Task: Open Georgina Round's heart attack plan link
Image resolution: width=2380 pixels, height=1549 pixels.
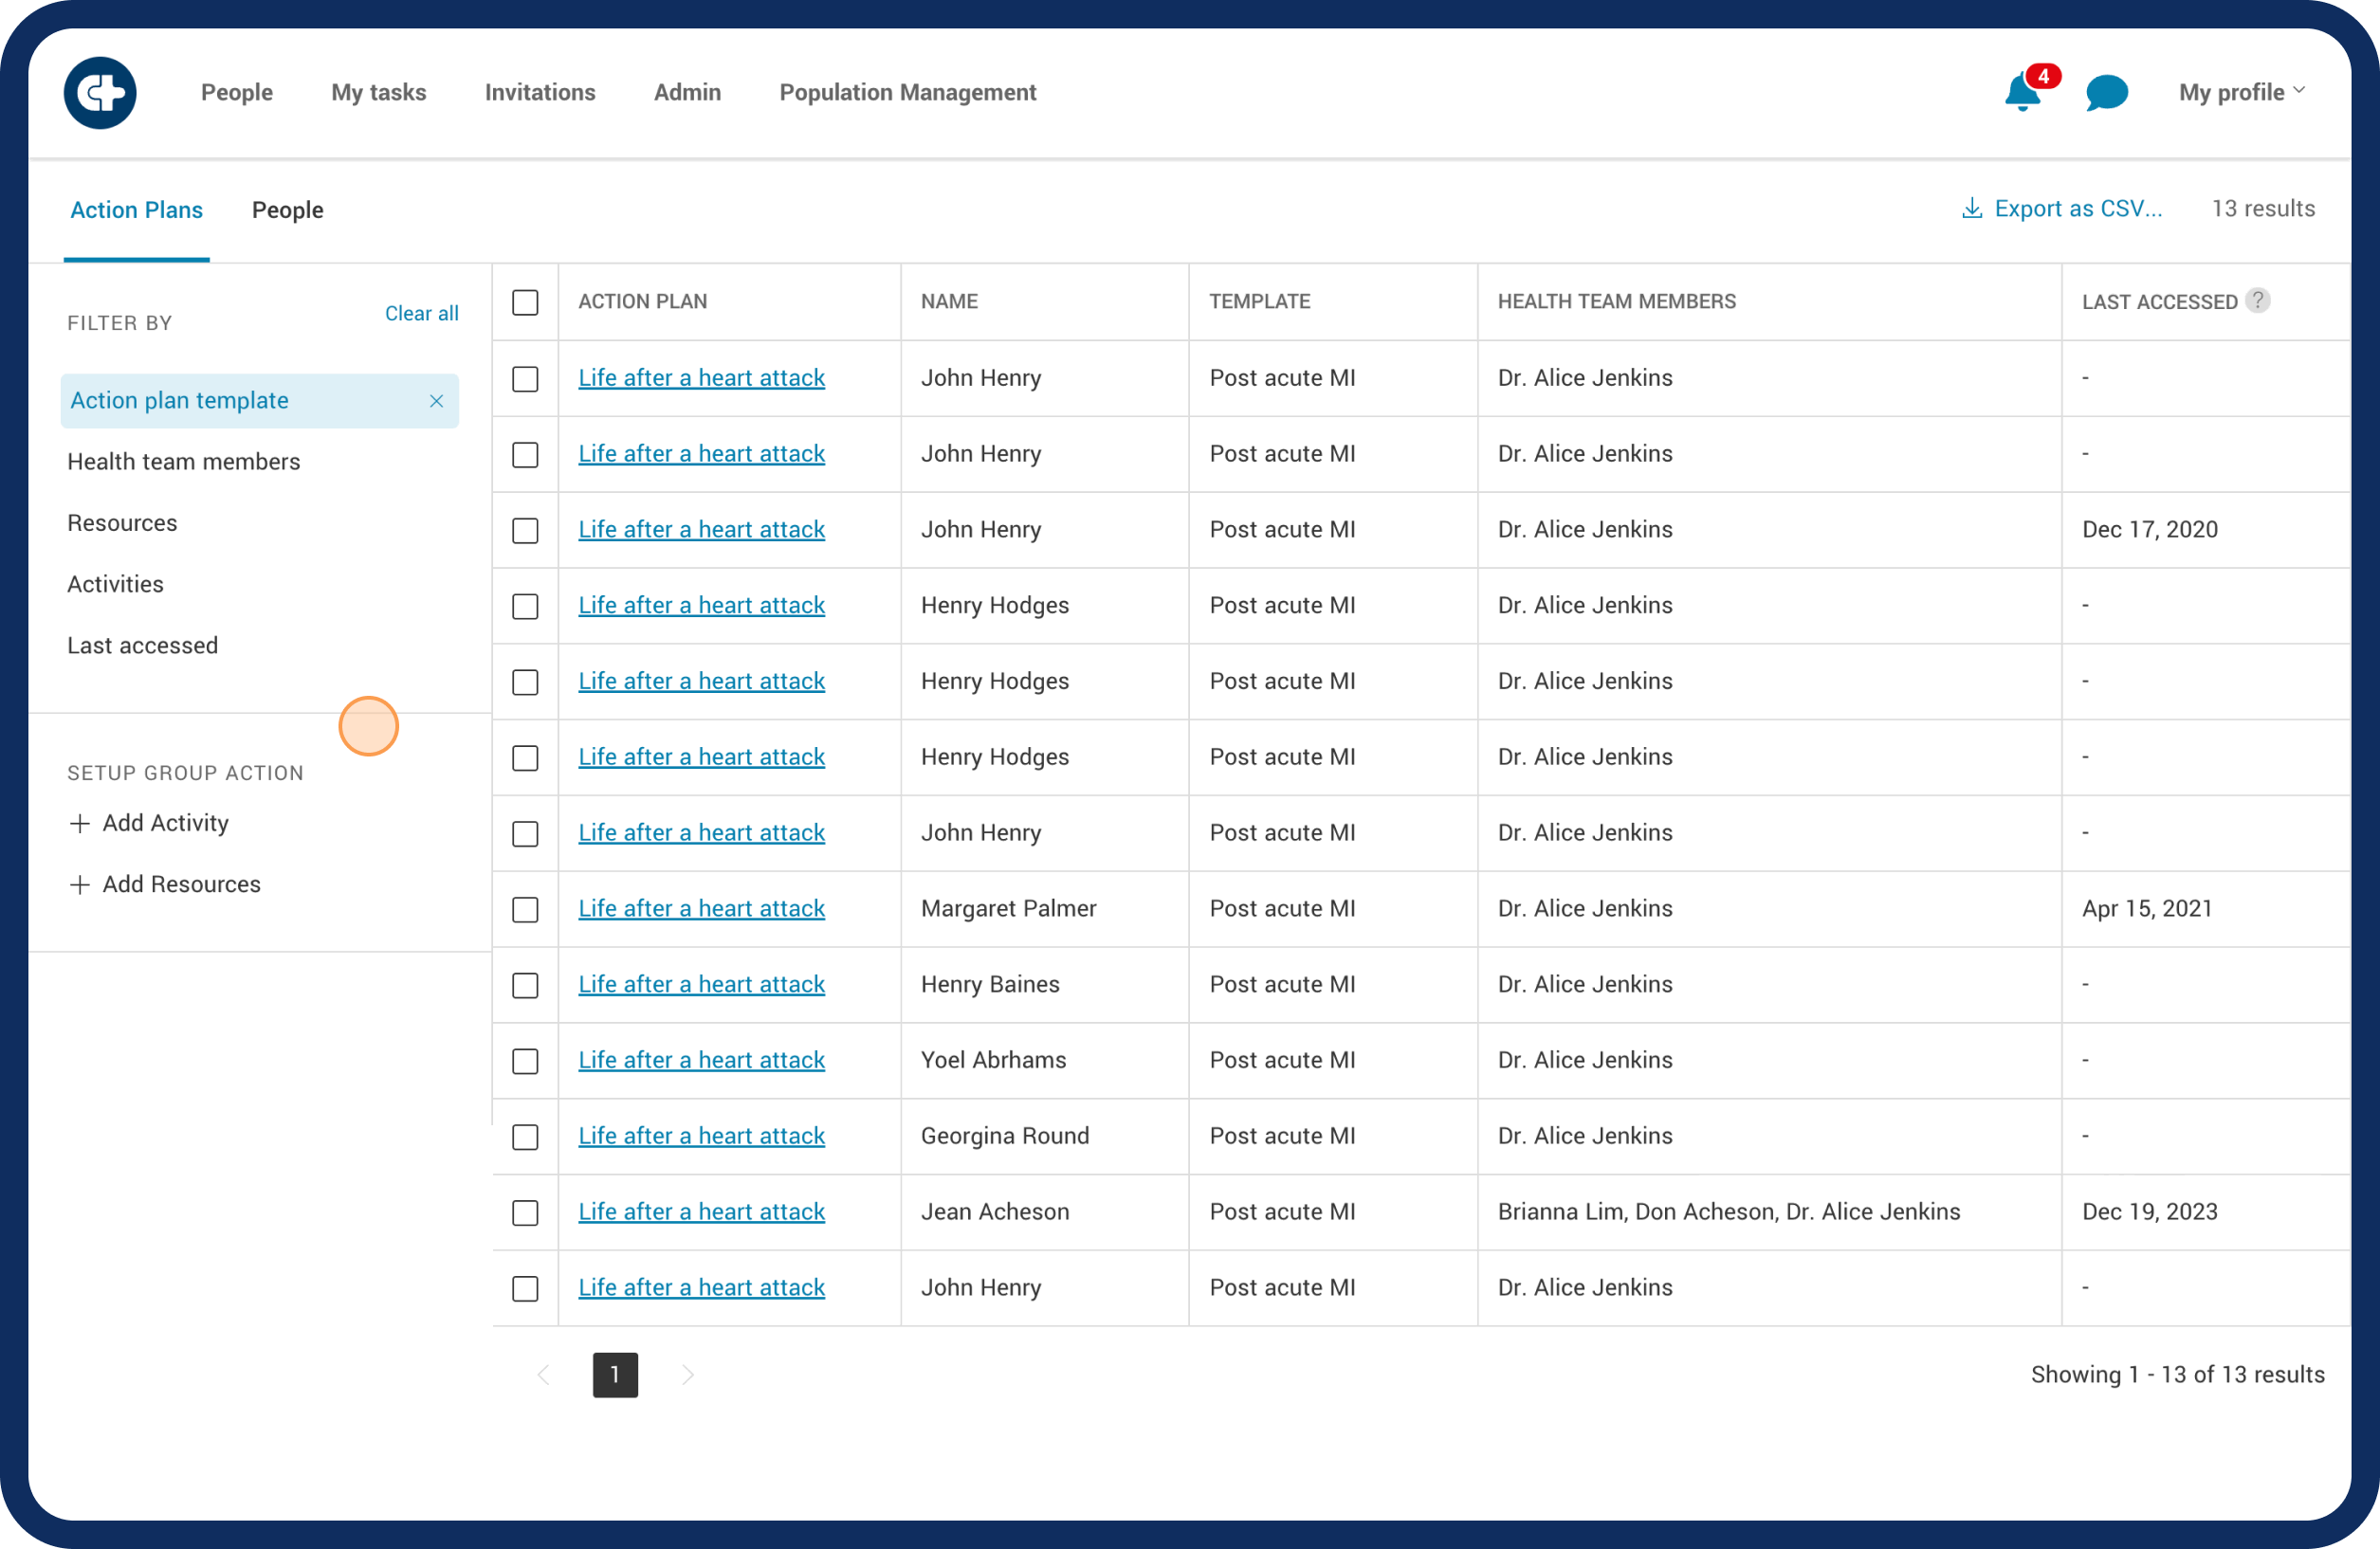Action: 701,1136
